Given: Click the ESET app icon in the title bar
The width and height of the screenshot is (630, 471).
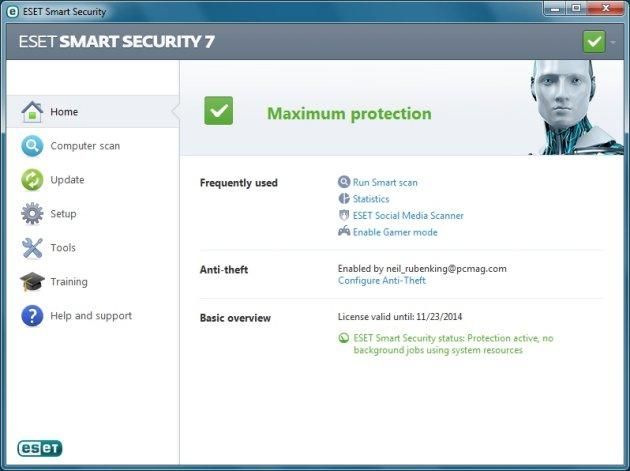Looking at the screenshot, I should (x=12, y=12).
